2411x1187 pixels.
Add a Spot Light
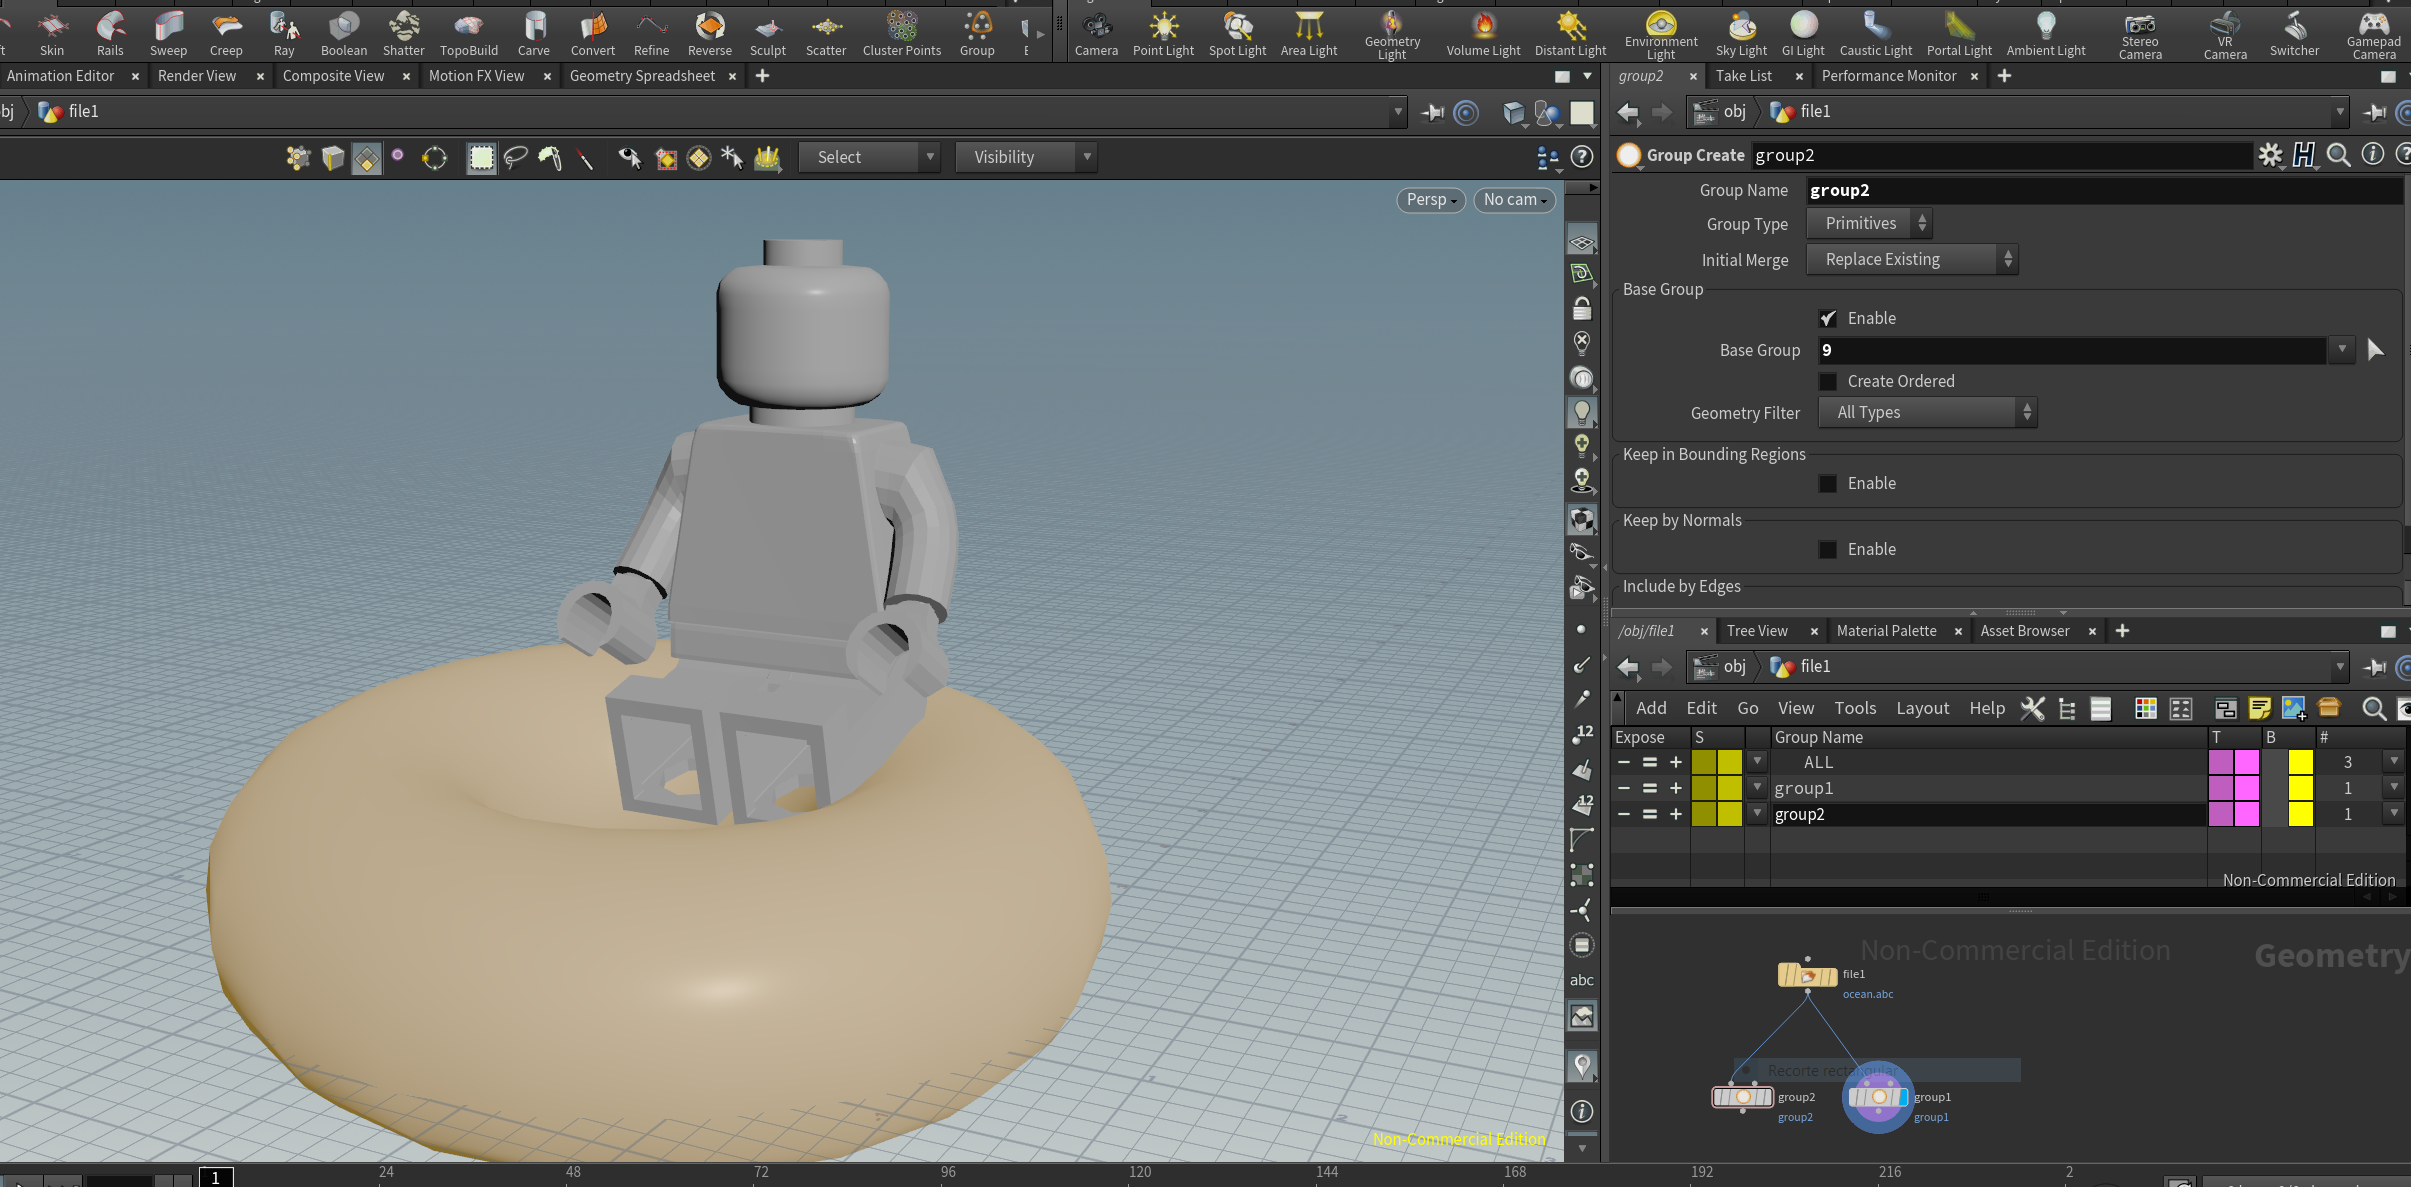[1237, 33]
